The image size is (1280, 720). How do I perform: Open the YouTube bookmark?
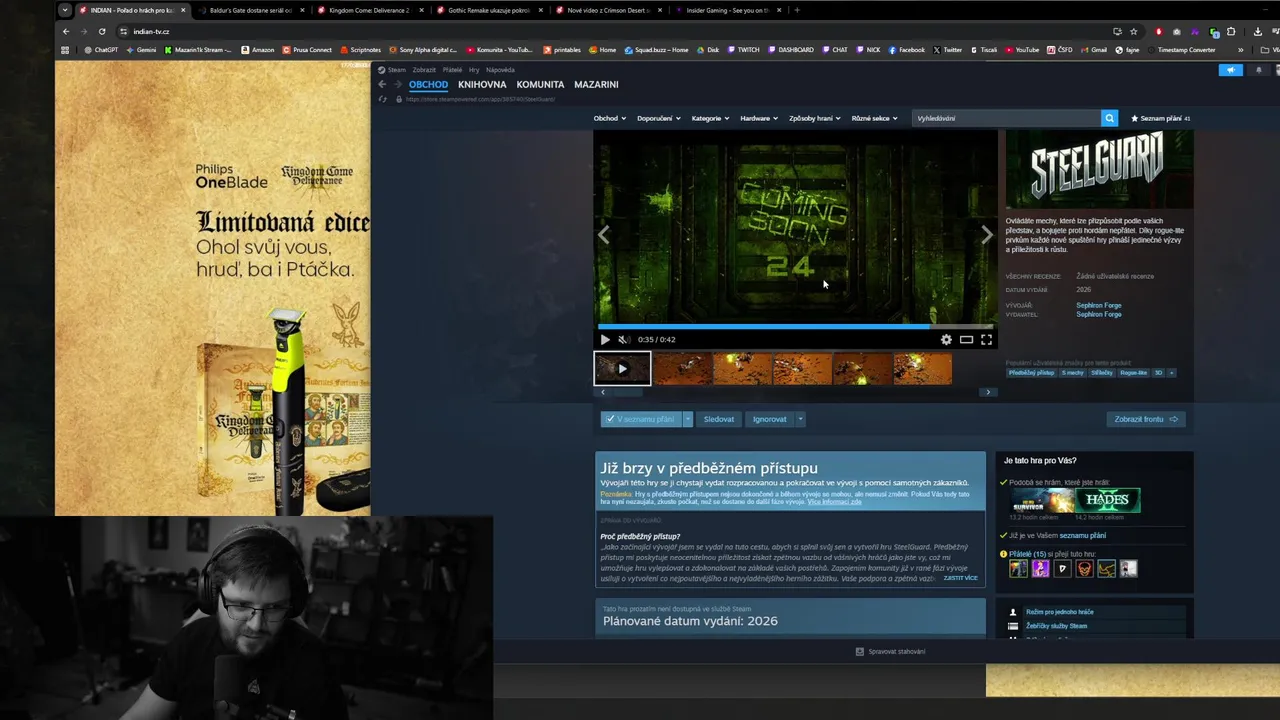coord(1022,49)
